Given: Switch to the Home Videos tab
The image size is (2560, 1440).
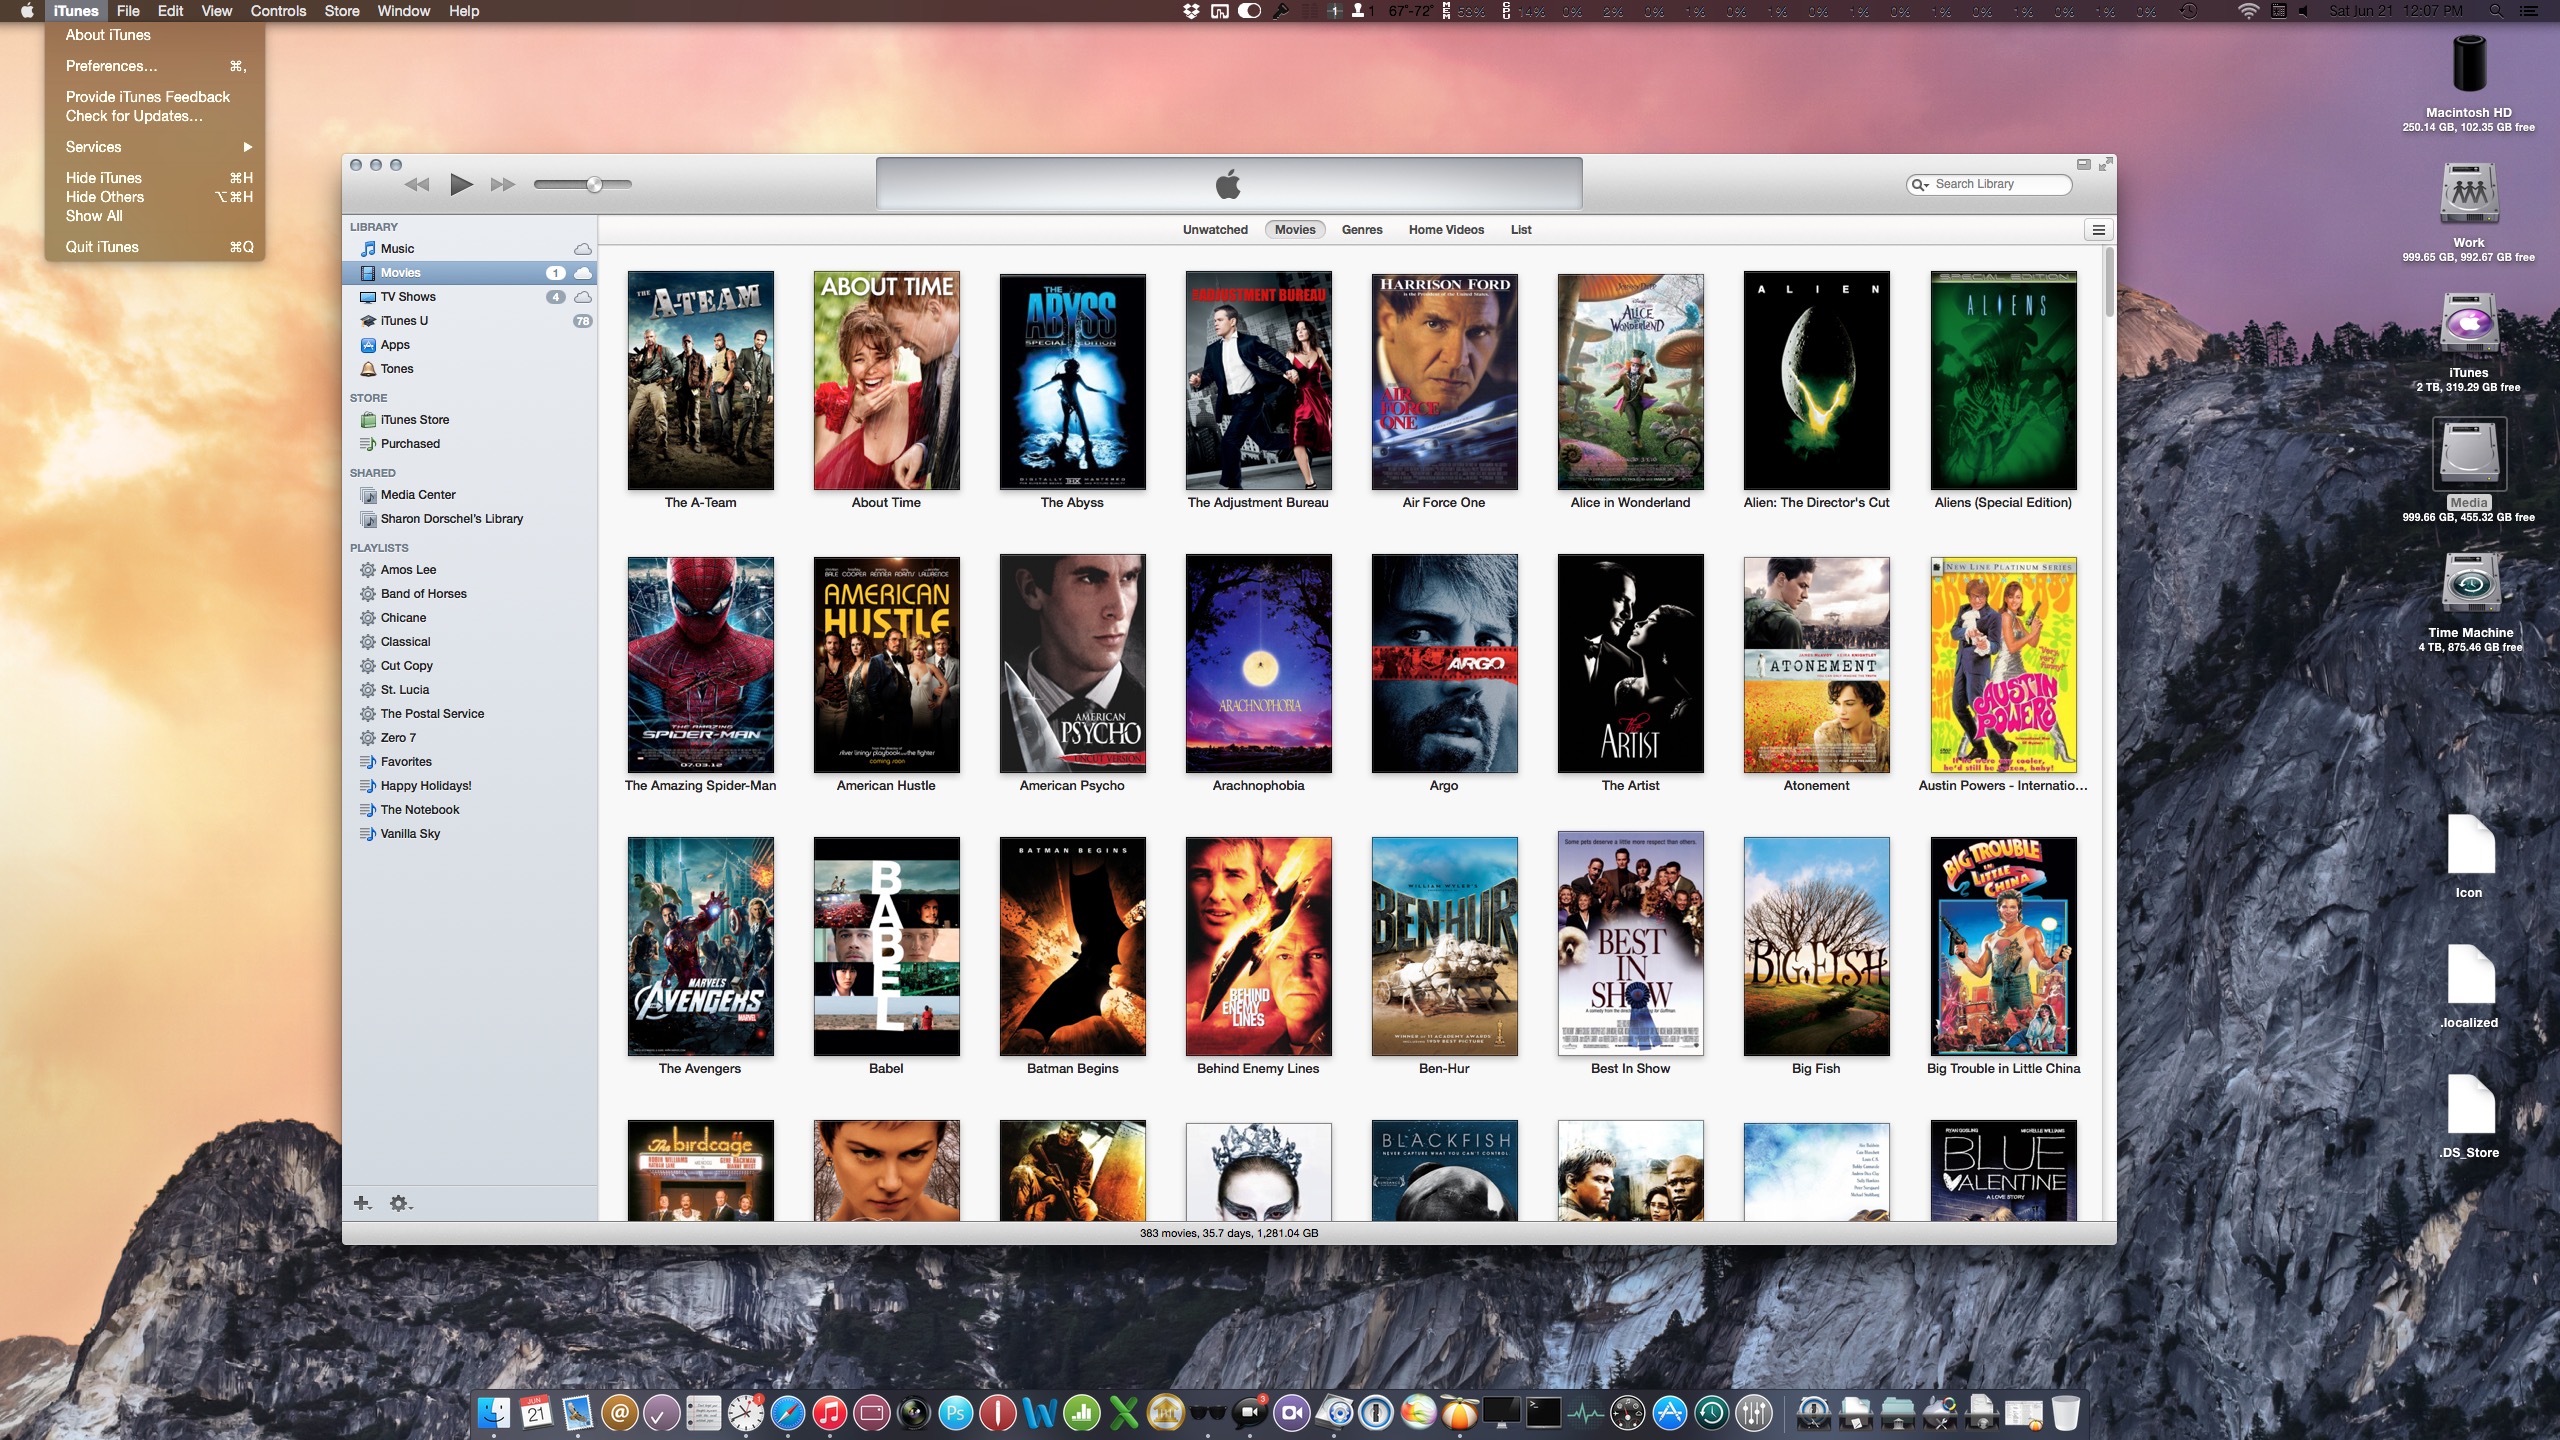Looking at the screenshot, I should pos(1446,230).
